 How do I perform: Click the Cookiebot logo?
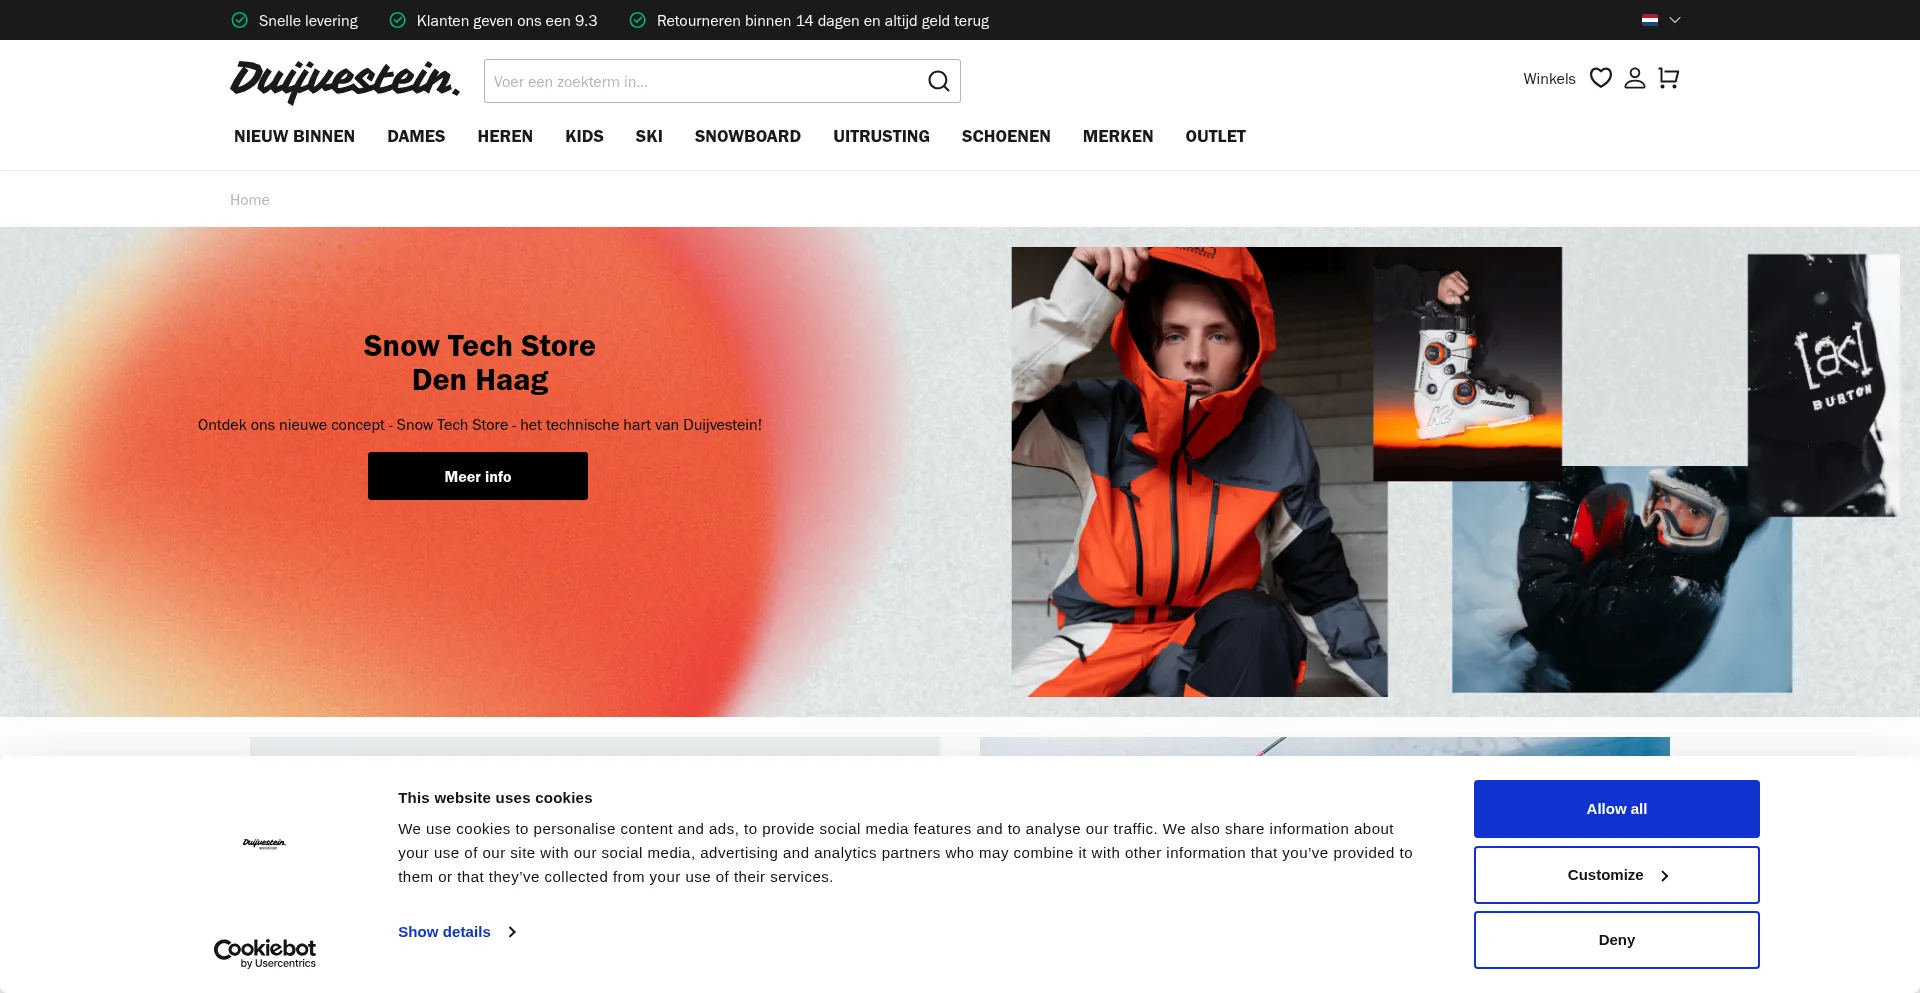(265, 952)
